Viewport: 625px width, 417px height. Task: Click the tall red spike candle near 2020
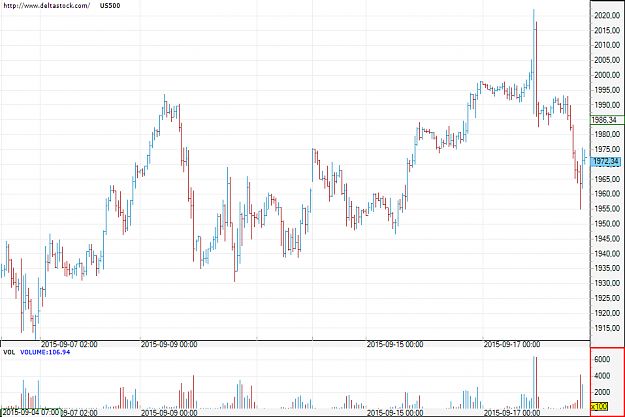pyautogui.click(x=537, y=74)
